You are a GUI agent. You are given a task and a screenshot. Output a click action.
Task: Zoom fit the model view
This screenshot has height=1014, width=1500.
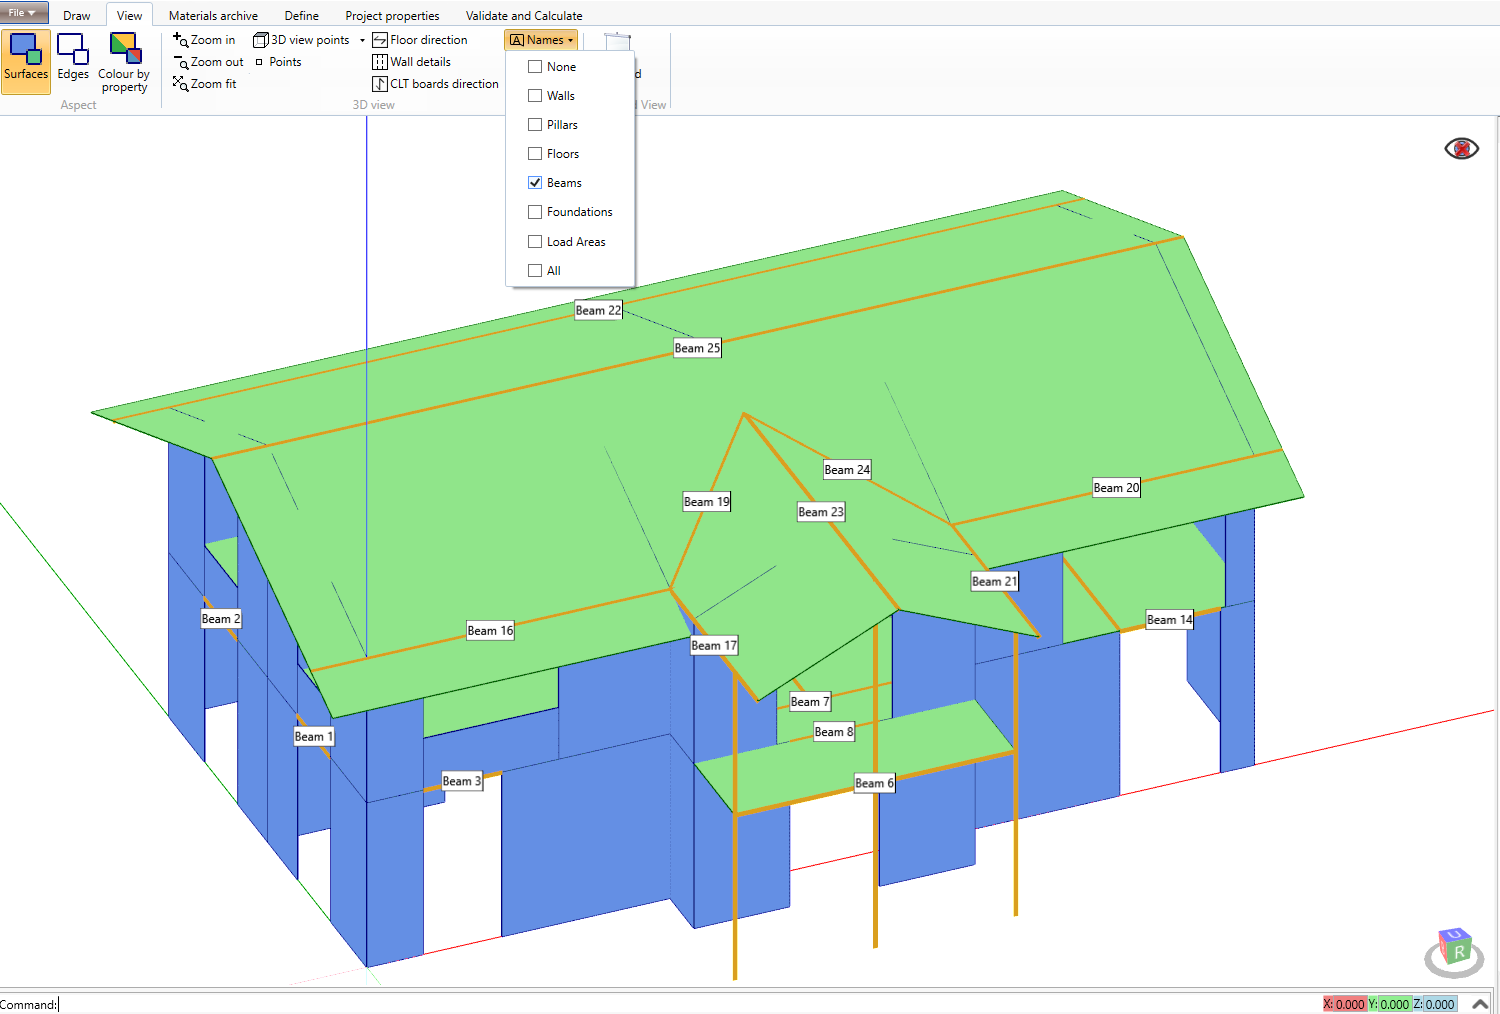205,84
